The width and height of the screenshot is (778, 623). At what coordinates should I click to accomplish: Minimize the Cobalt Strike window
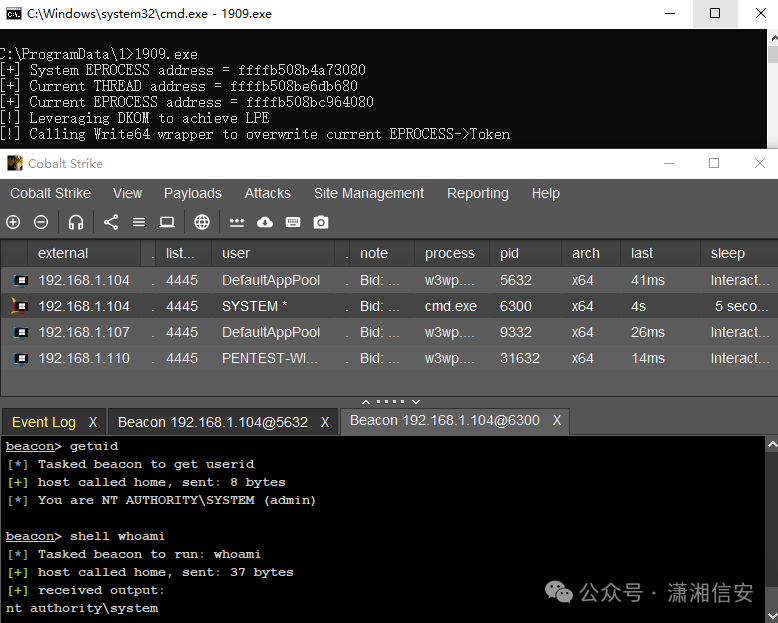pyautogui.click(x=669, y=163)
